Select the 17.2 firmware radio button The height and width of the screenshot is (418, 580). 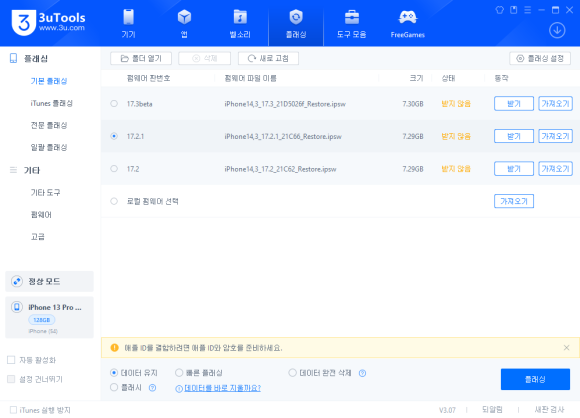coord(114,169)
